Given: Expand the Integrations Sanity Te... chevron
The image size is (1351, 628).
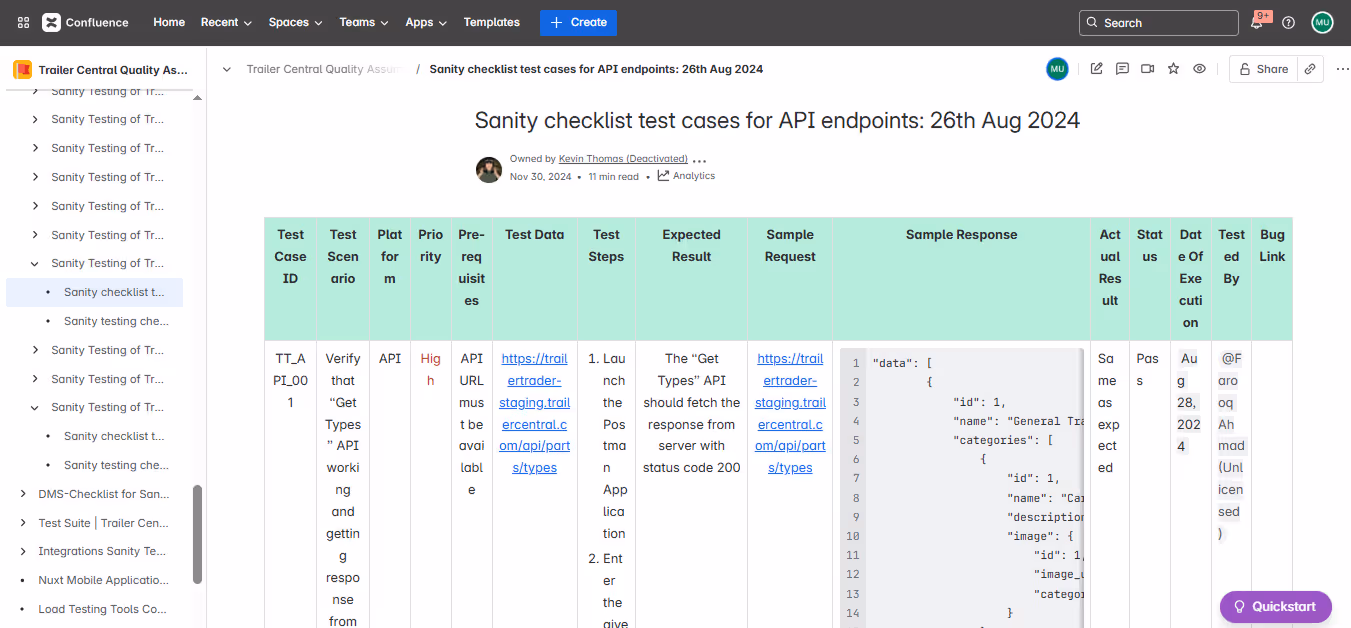Looking at the screenshot, I should click(23, 551).
